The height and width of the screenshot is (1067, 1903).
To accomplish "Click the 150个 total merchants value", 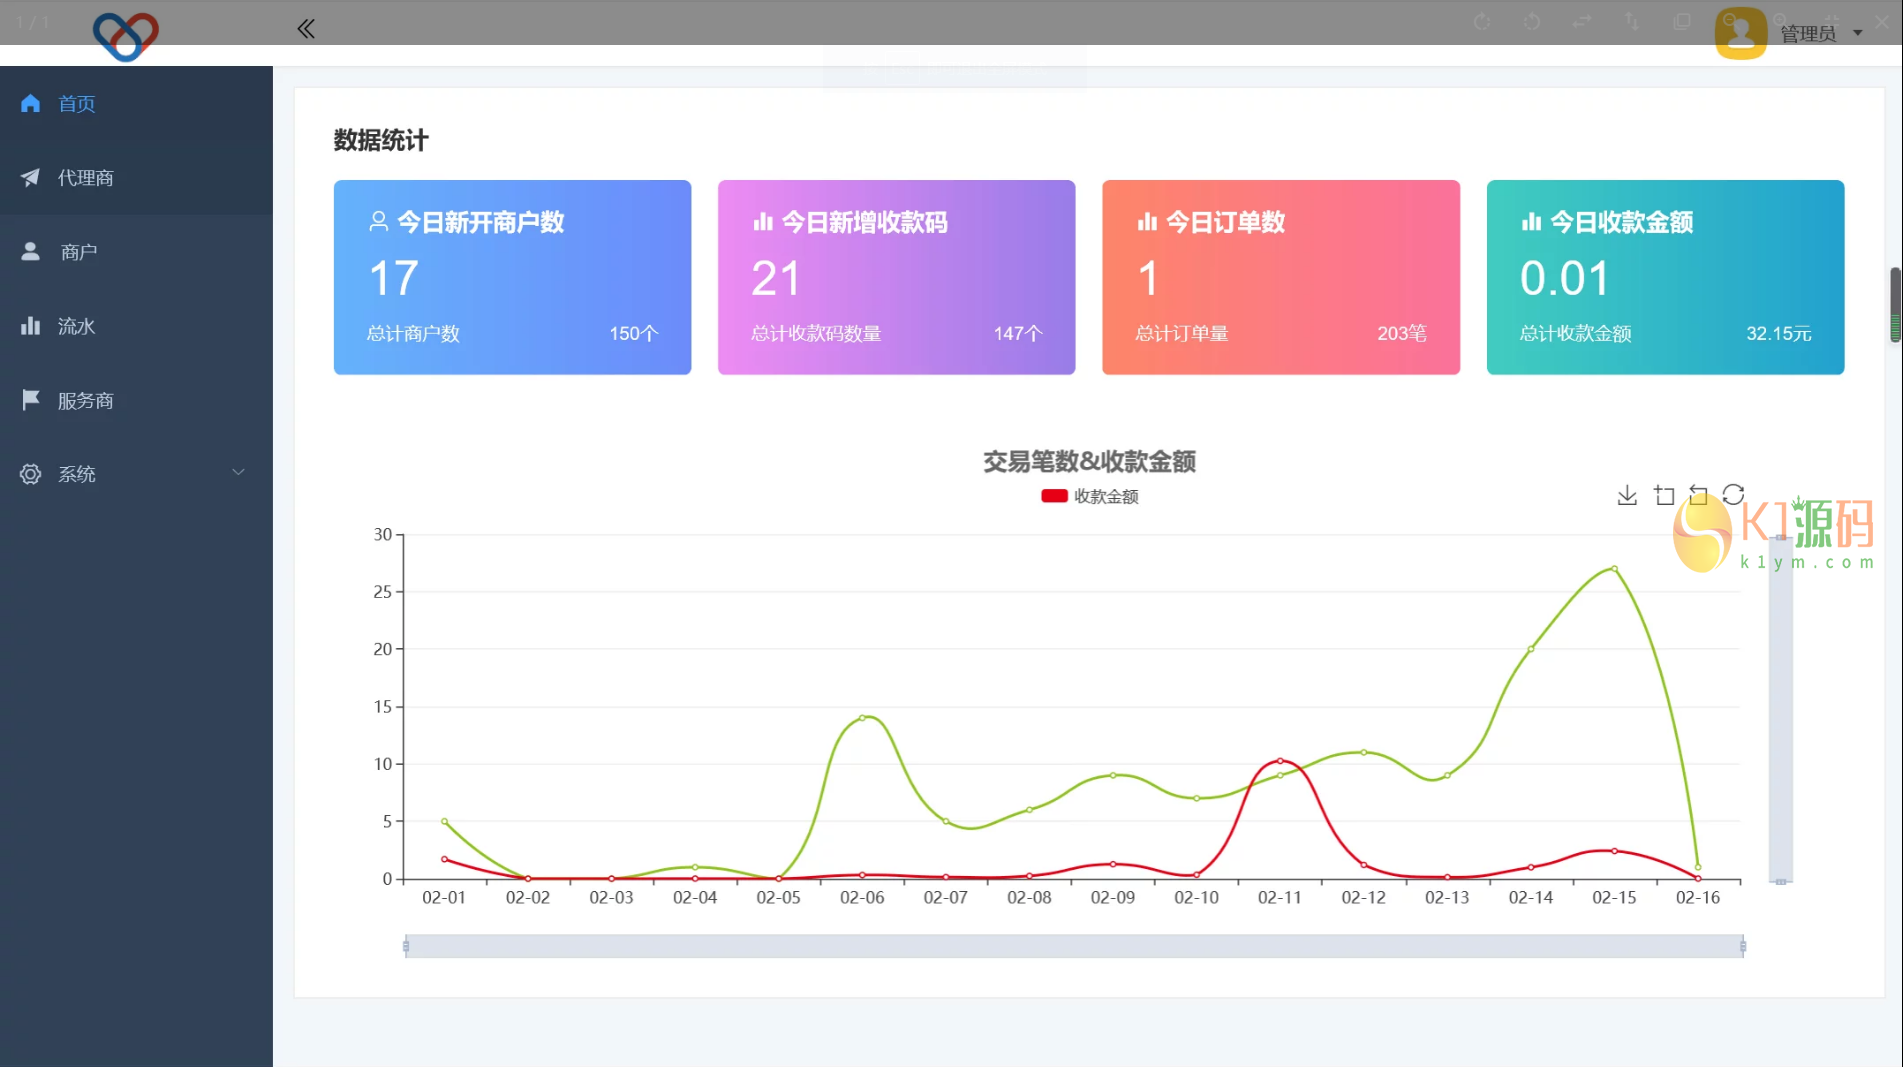I will [x=634, y=333].
